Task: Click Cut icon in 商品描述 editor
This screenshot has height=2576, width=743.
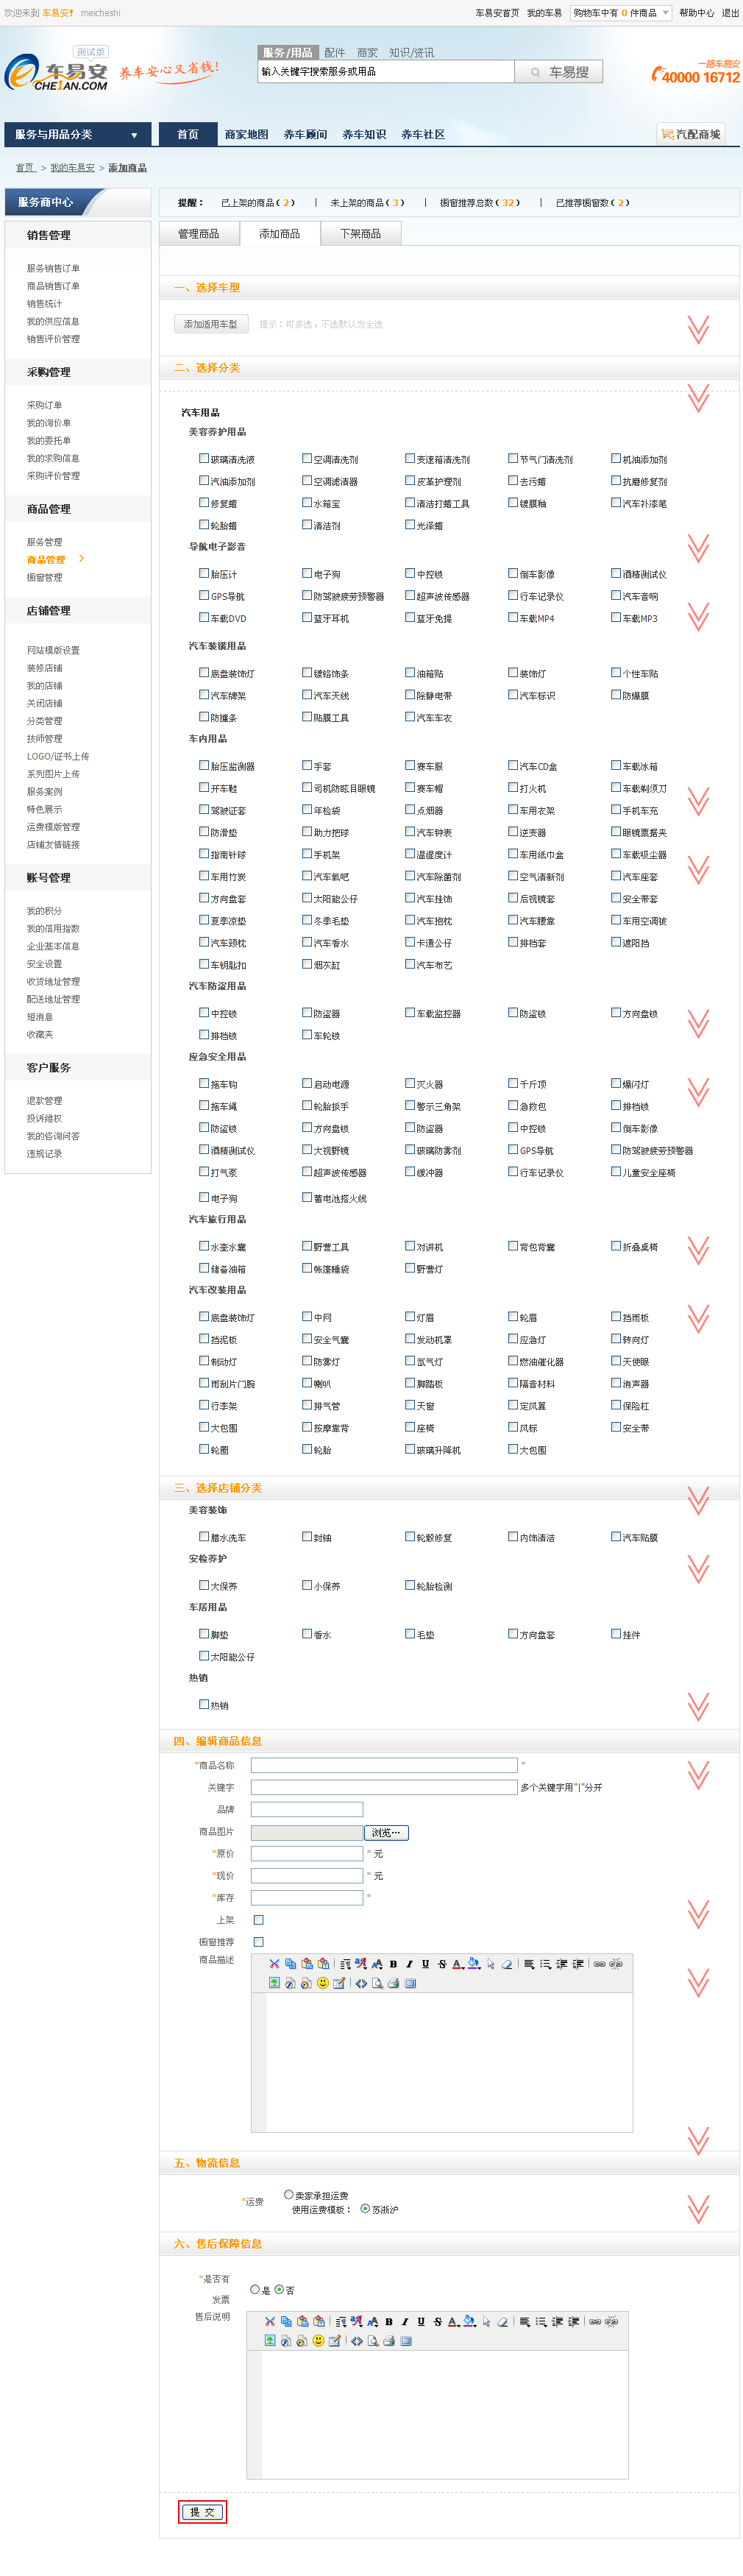Action: (x=274, y=1964)
